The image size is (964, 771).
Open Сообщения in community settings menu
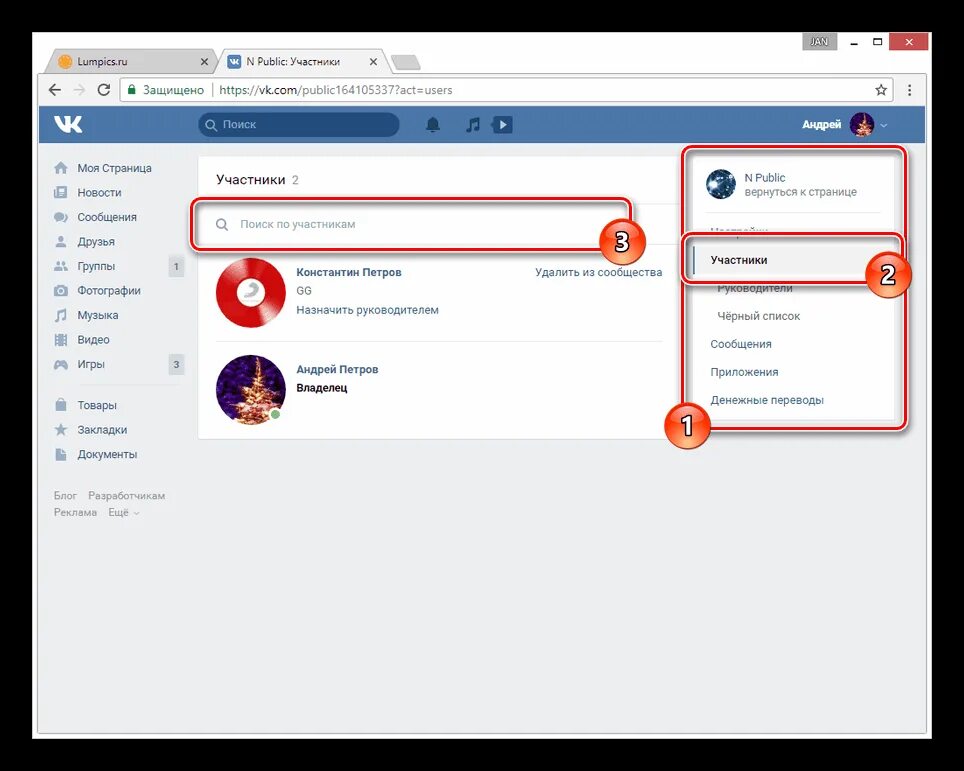741,344
